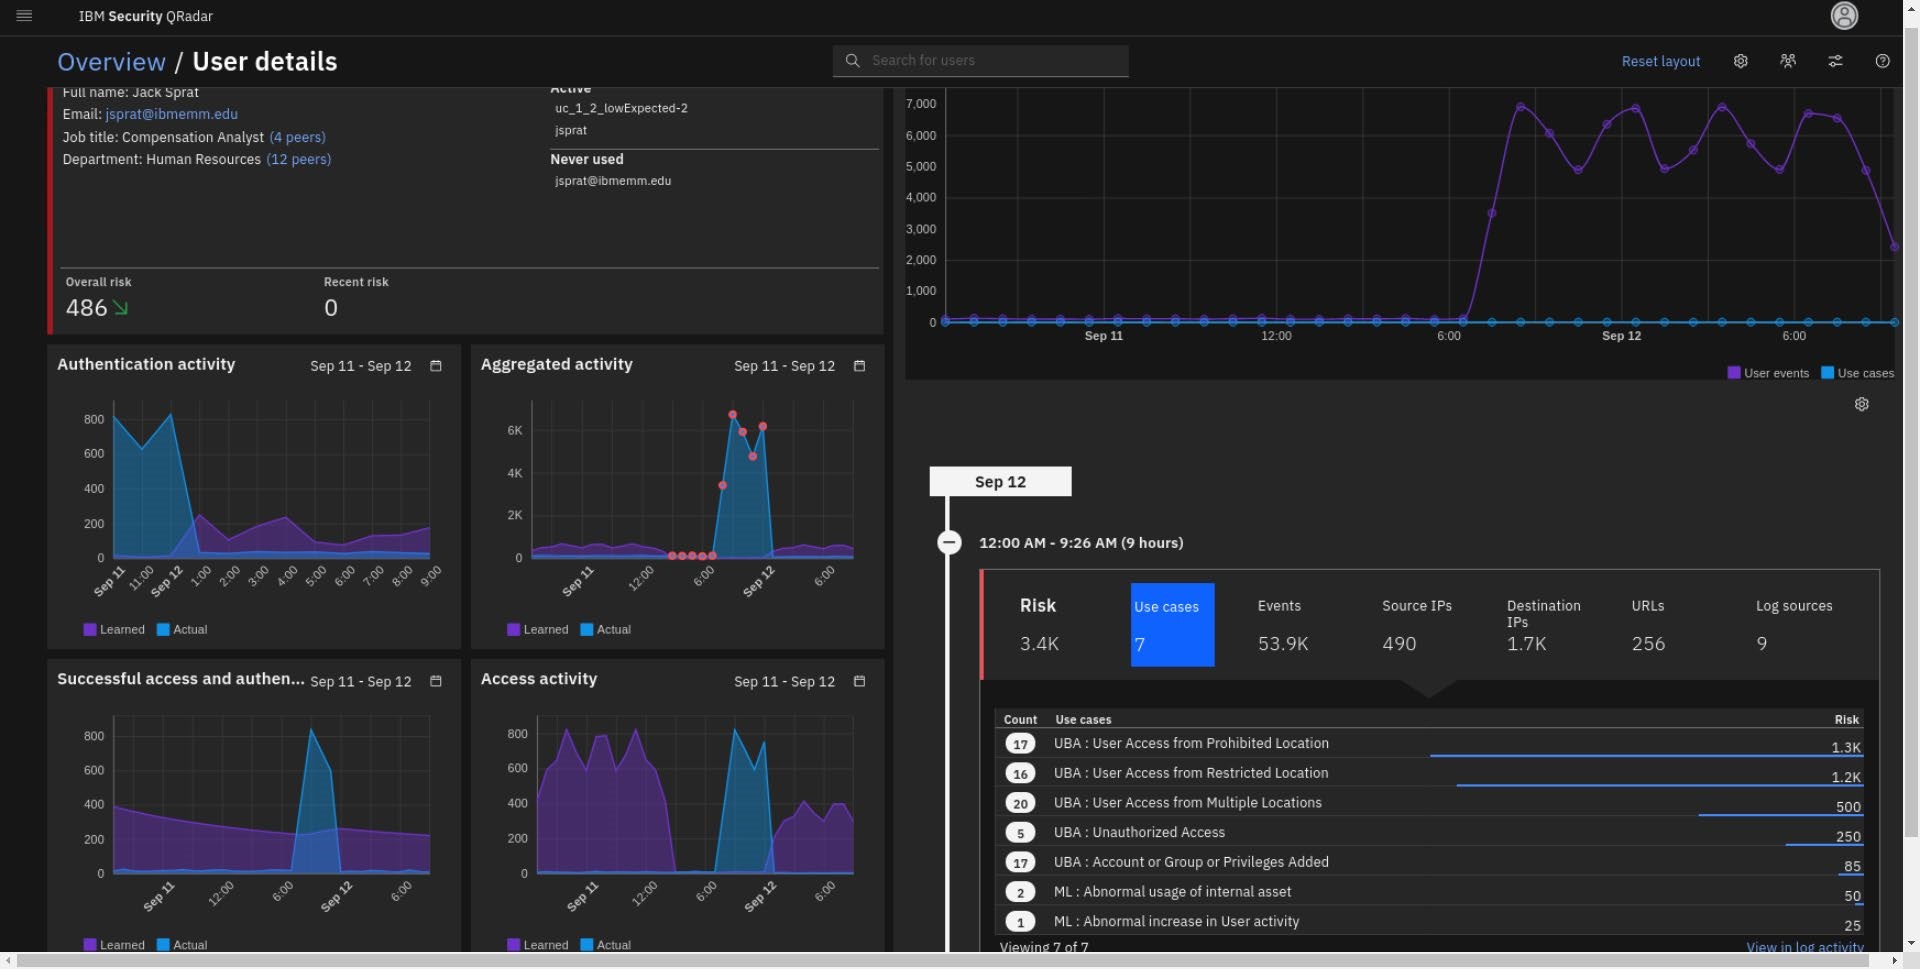This screenshot has width=1920, height=969.
Task: Open Successful access calendar date picker
Action: [436, 681]
